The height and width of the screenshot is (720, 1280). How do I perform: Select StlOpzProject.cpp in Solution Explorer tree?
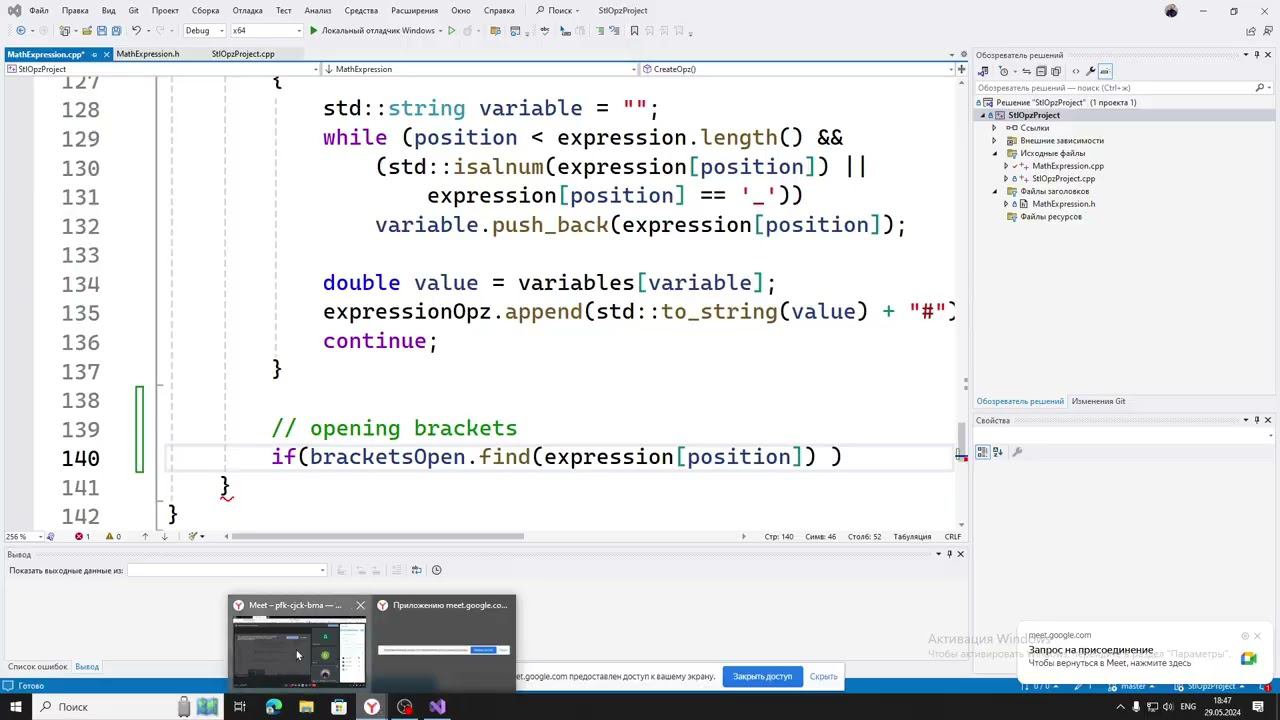tap(1064, 179)
